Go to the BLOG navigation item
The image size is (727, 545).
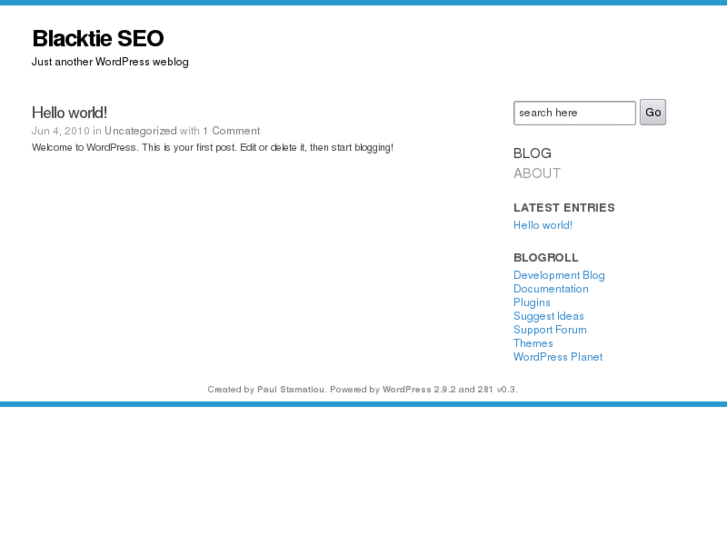pyautogui.click(x=532, y=154)
